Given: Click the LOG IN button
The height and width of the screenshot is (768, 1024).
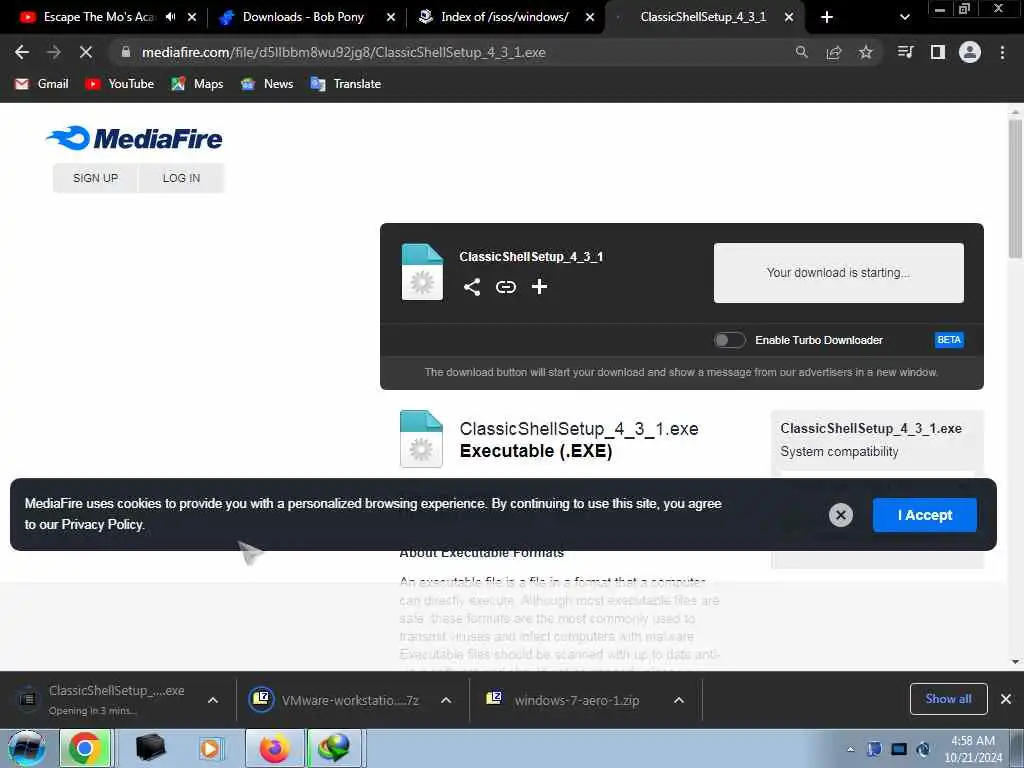Looking at the screenshot, I should tap(181, 178).
